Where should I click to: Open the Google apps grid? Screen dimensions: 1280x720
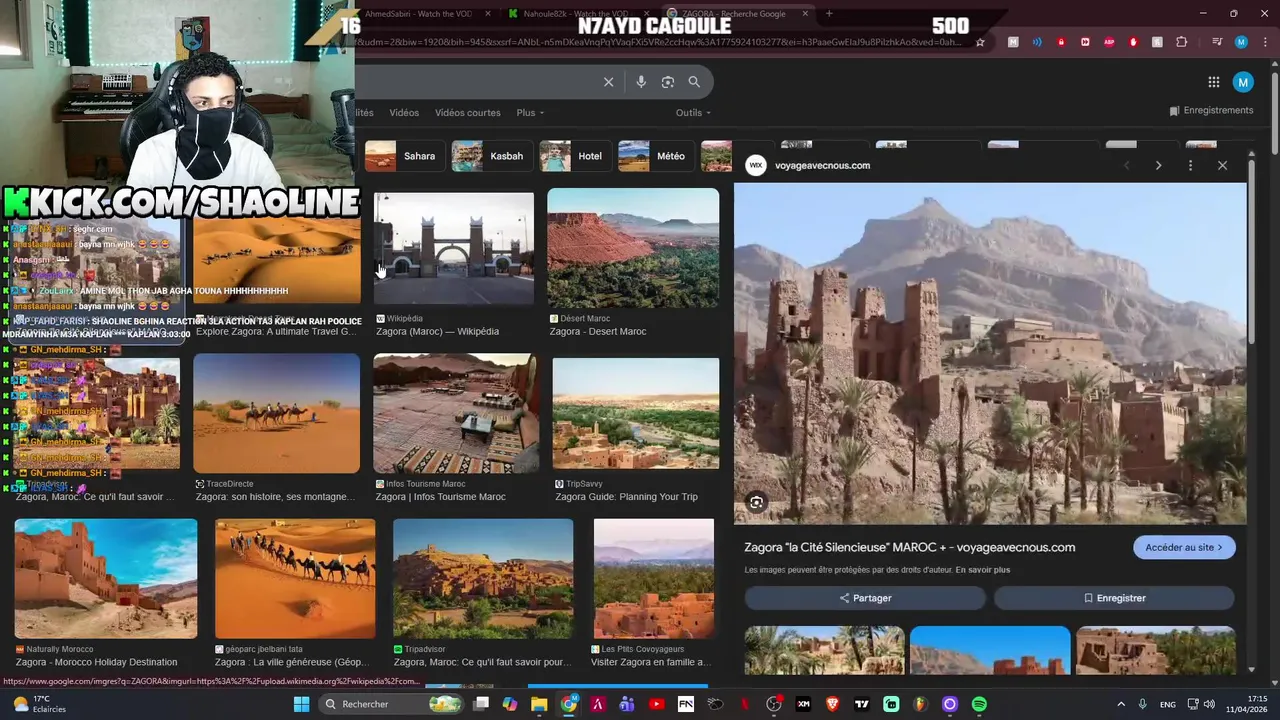coord(1213,82)
